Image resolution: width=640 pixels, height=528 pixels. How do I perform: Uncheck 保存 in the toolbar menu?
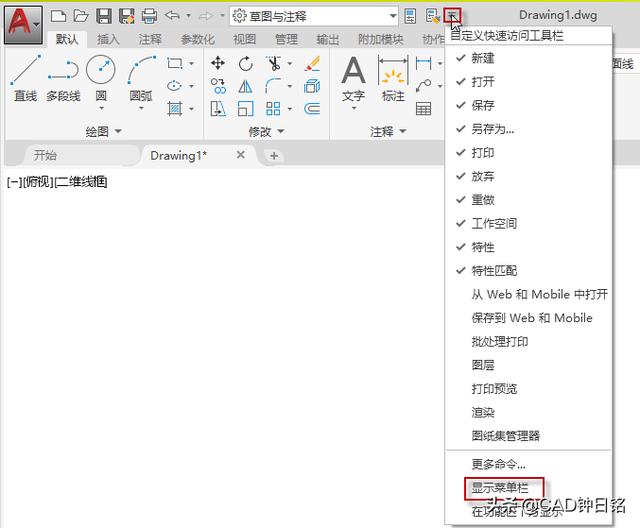(529, 106)
